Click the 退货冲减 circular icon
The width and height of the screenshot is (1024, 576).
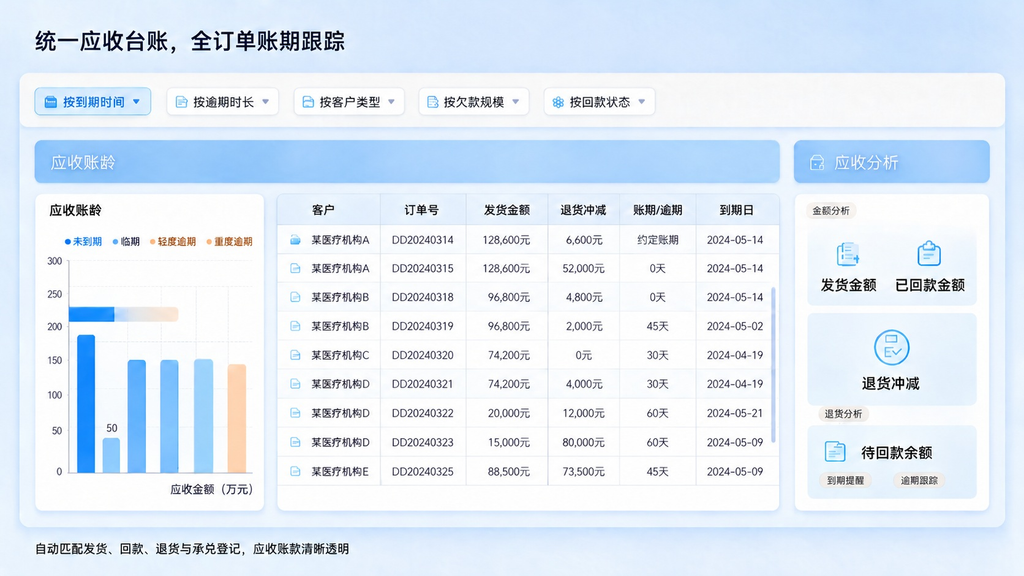(x=891, y=347)
